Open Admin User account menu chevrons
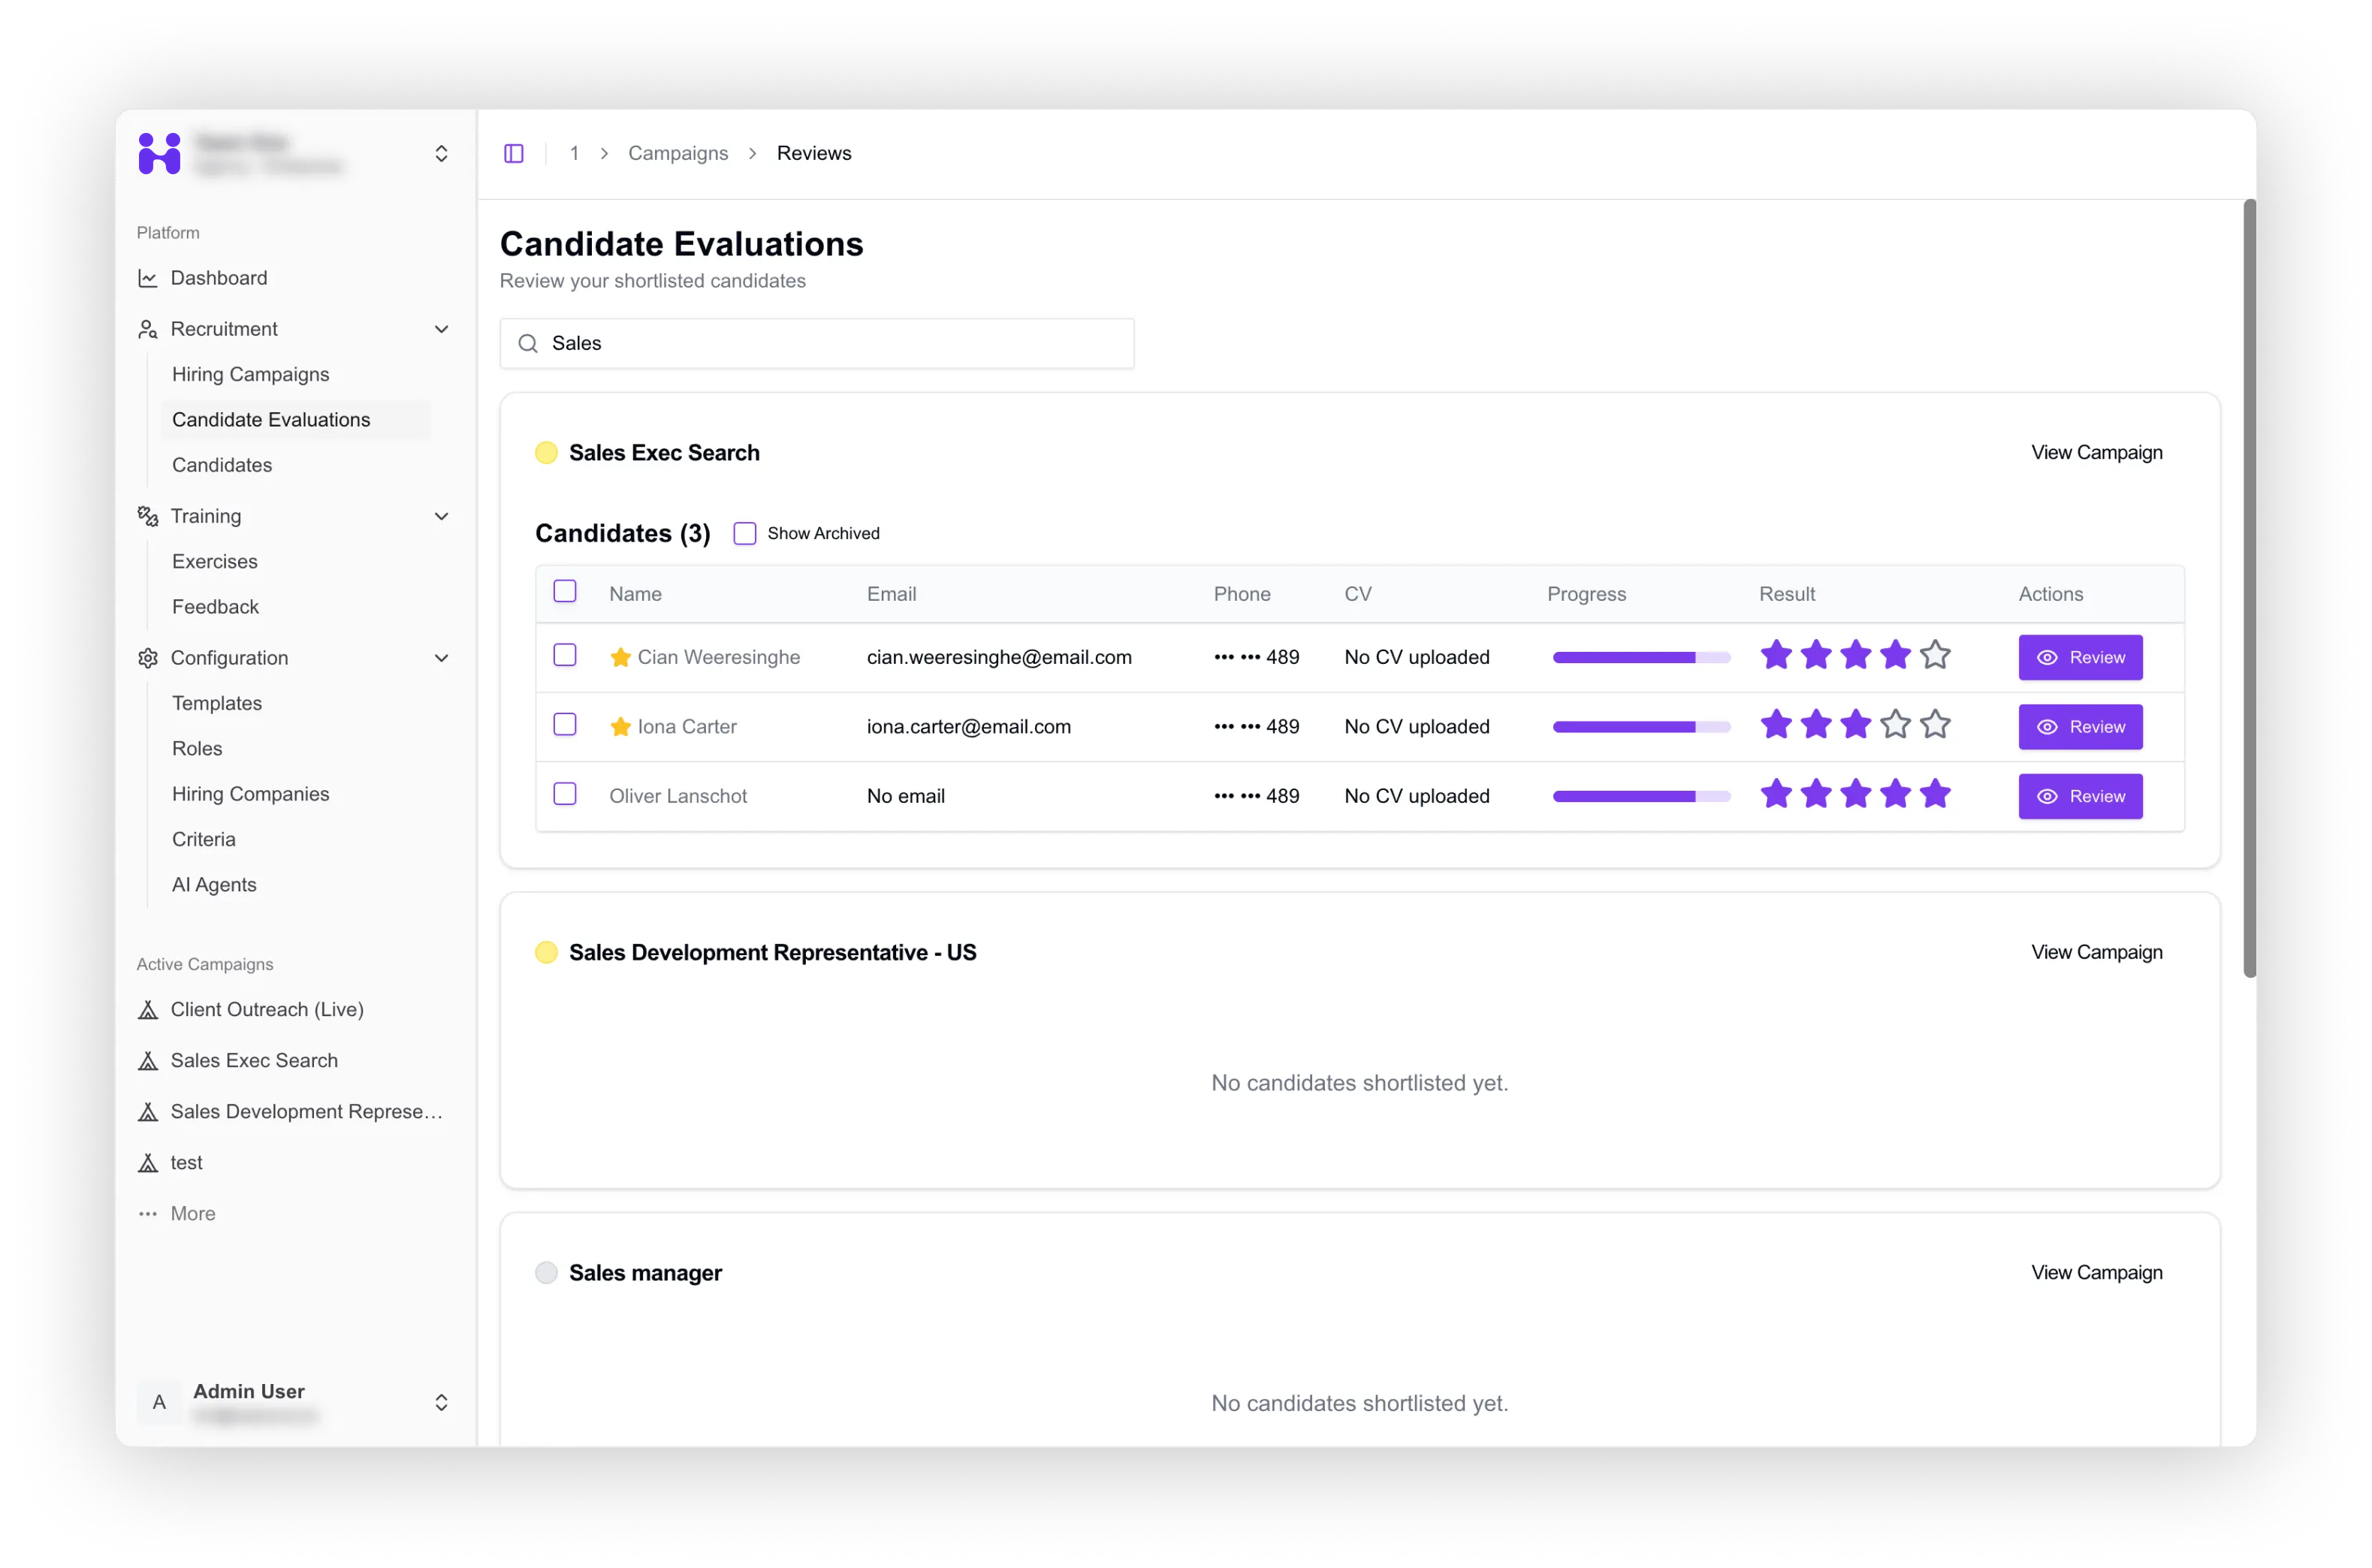The image size is (2372, 1568). click(x=441, y=1402)
